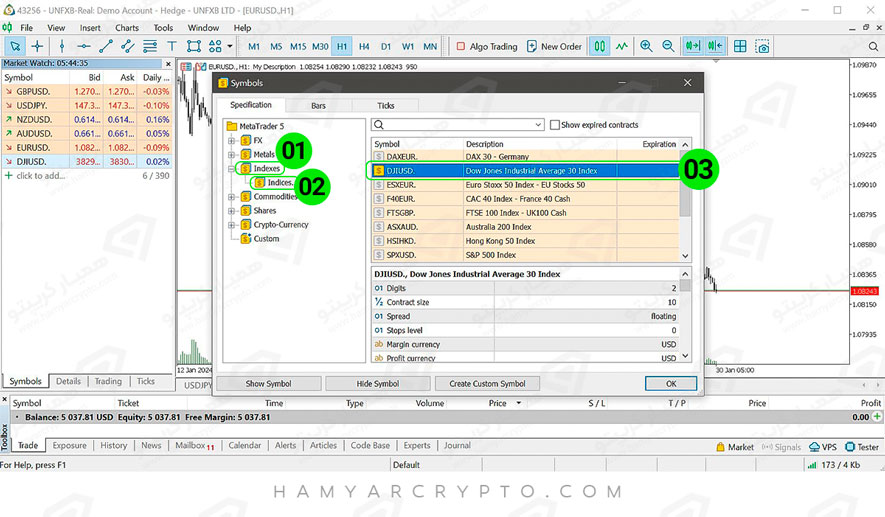The height and width of the screenshot is (517, 885).
Task: Switch to line chart icon
Action: pyautogui.click(x=622, y=46)
